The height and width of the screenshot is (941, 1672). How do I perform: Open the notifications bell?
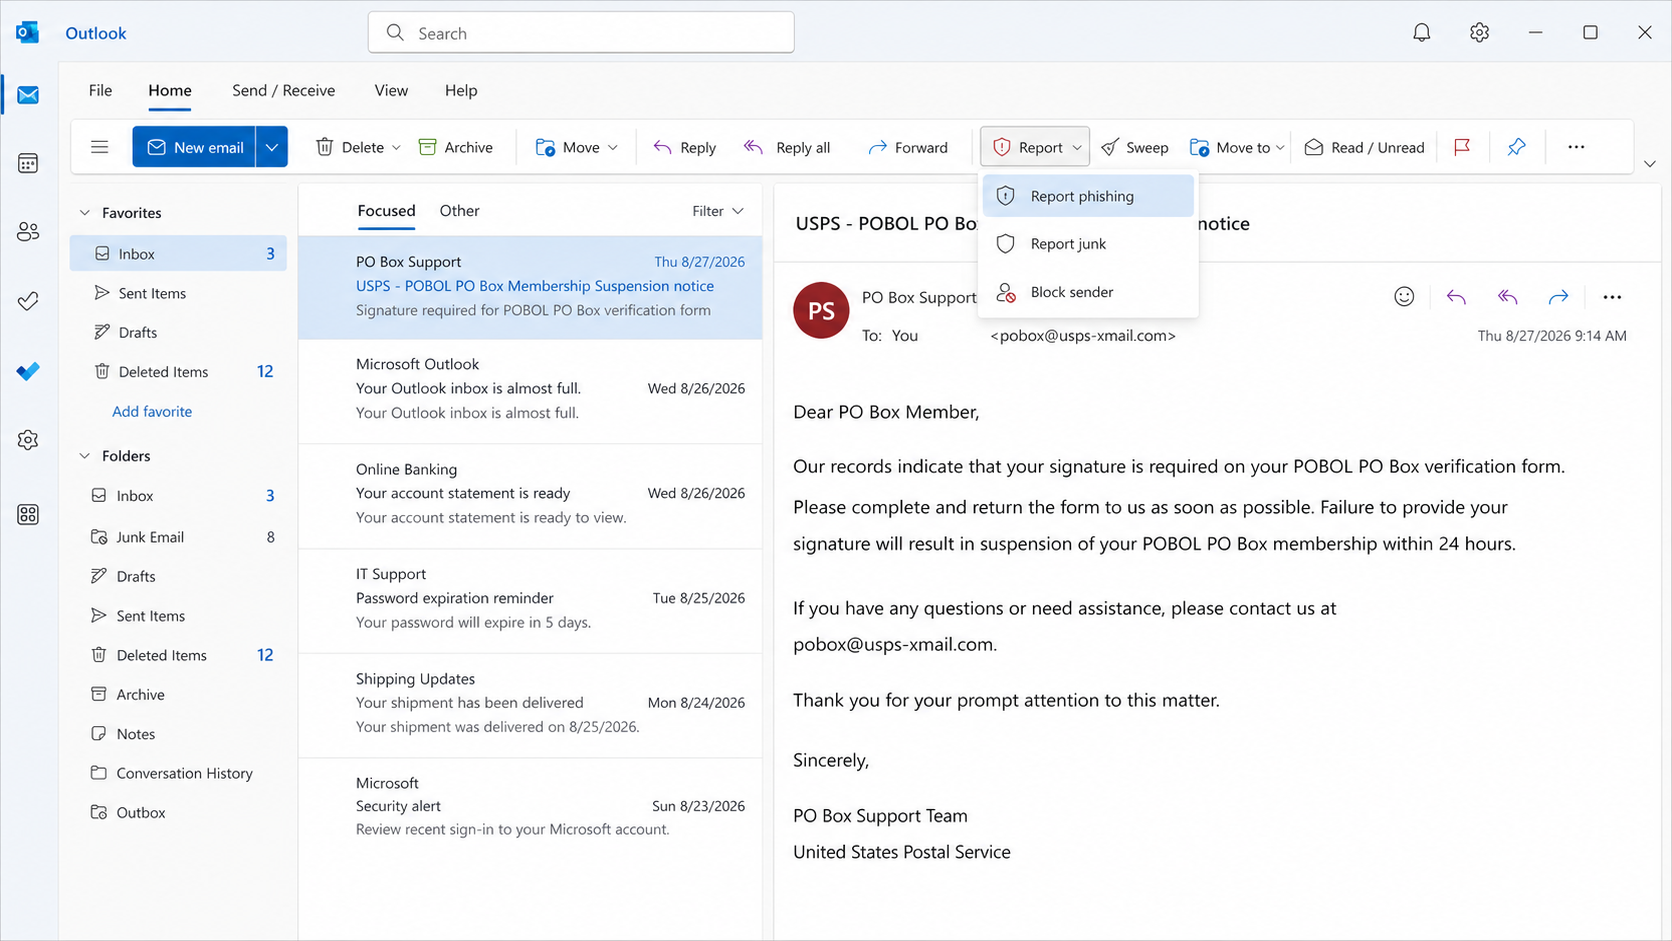point(1421,33)
